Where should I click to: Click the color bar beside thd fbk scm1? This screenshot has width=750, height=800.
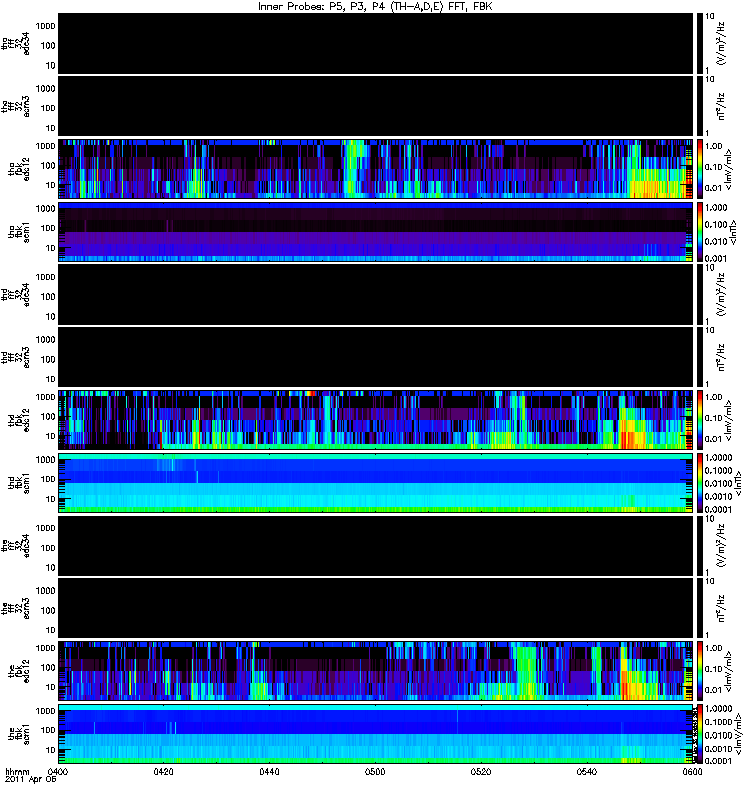tap(699, 483)
